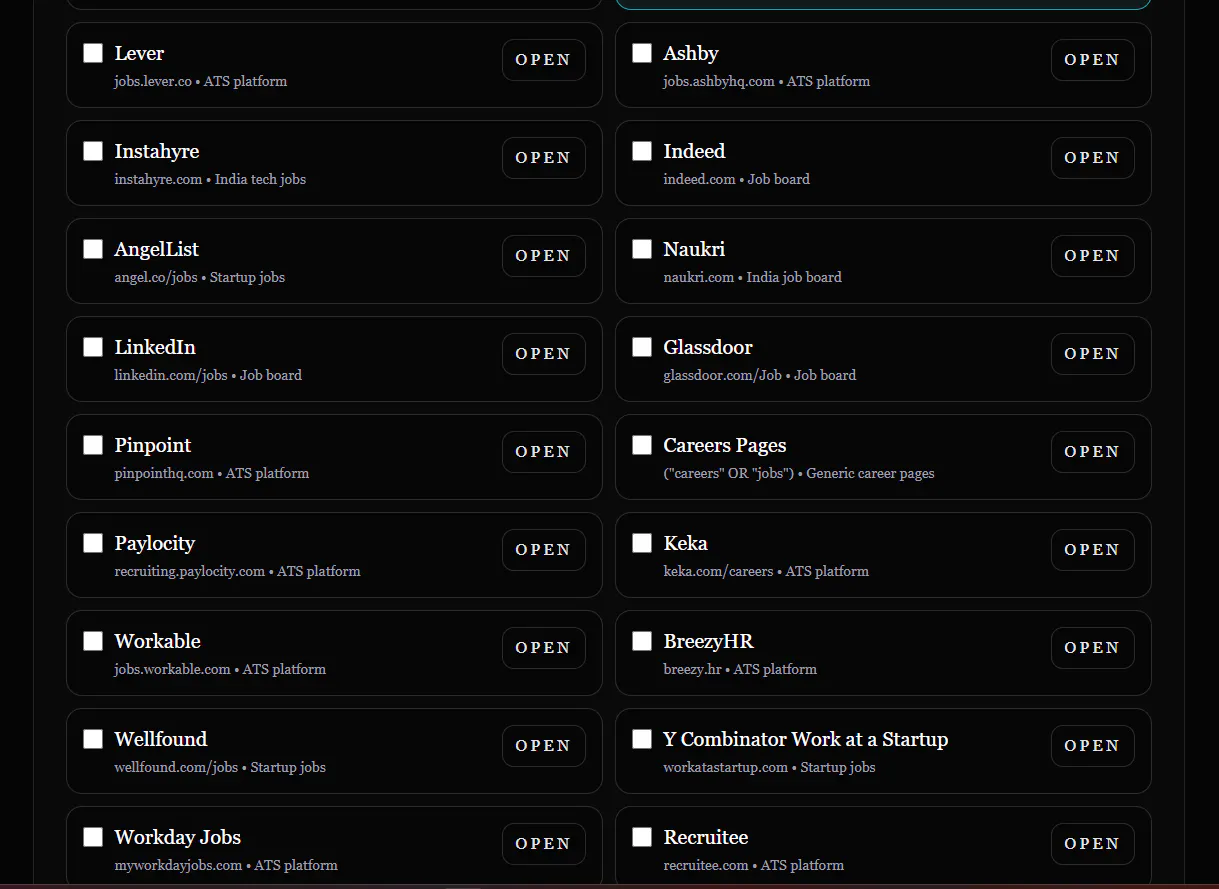Click the Indeed title text

(694, 151)
